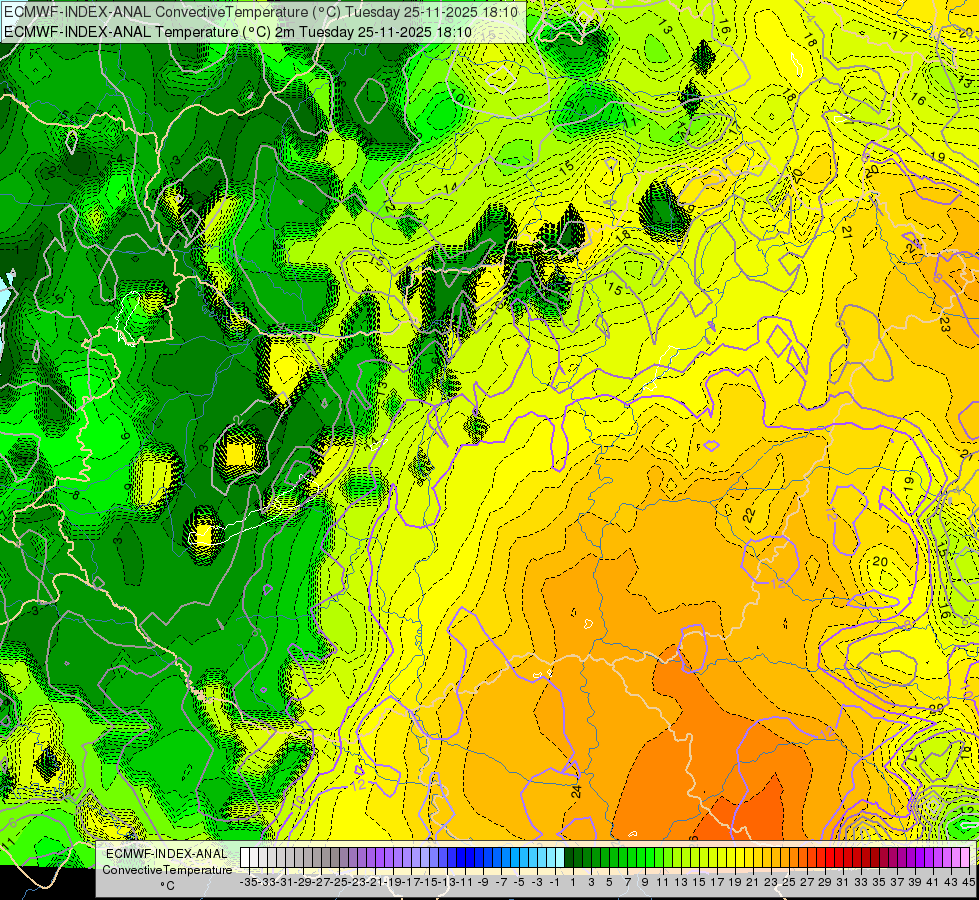Screen dimensions: 979x900
Task: Click the 23 contour label on the map
Action: (x=945, y=324)
